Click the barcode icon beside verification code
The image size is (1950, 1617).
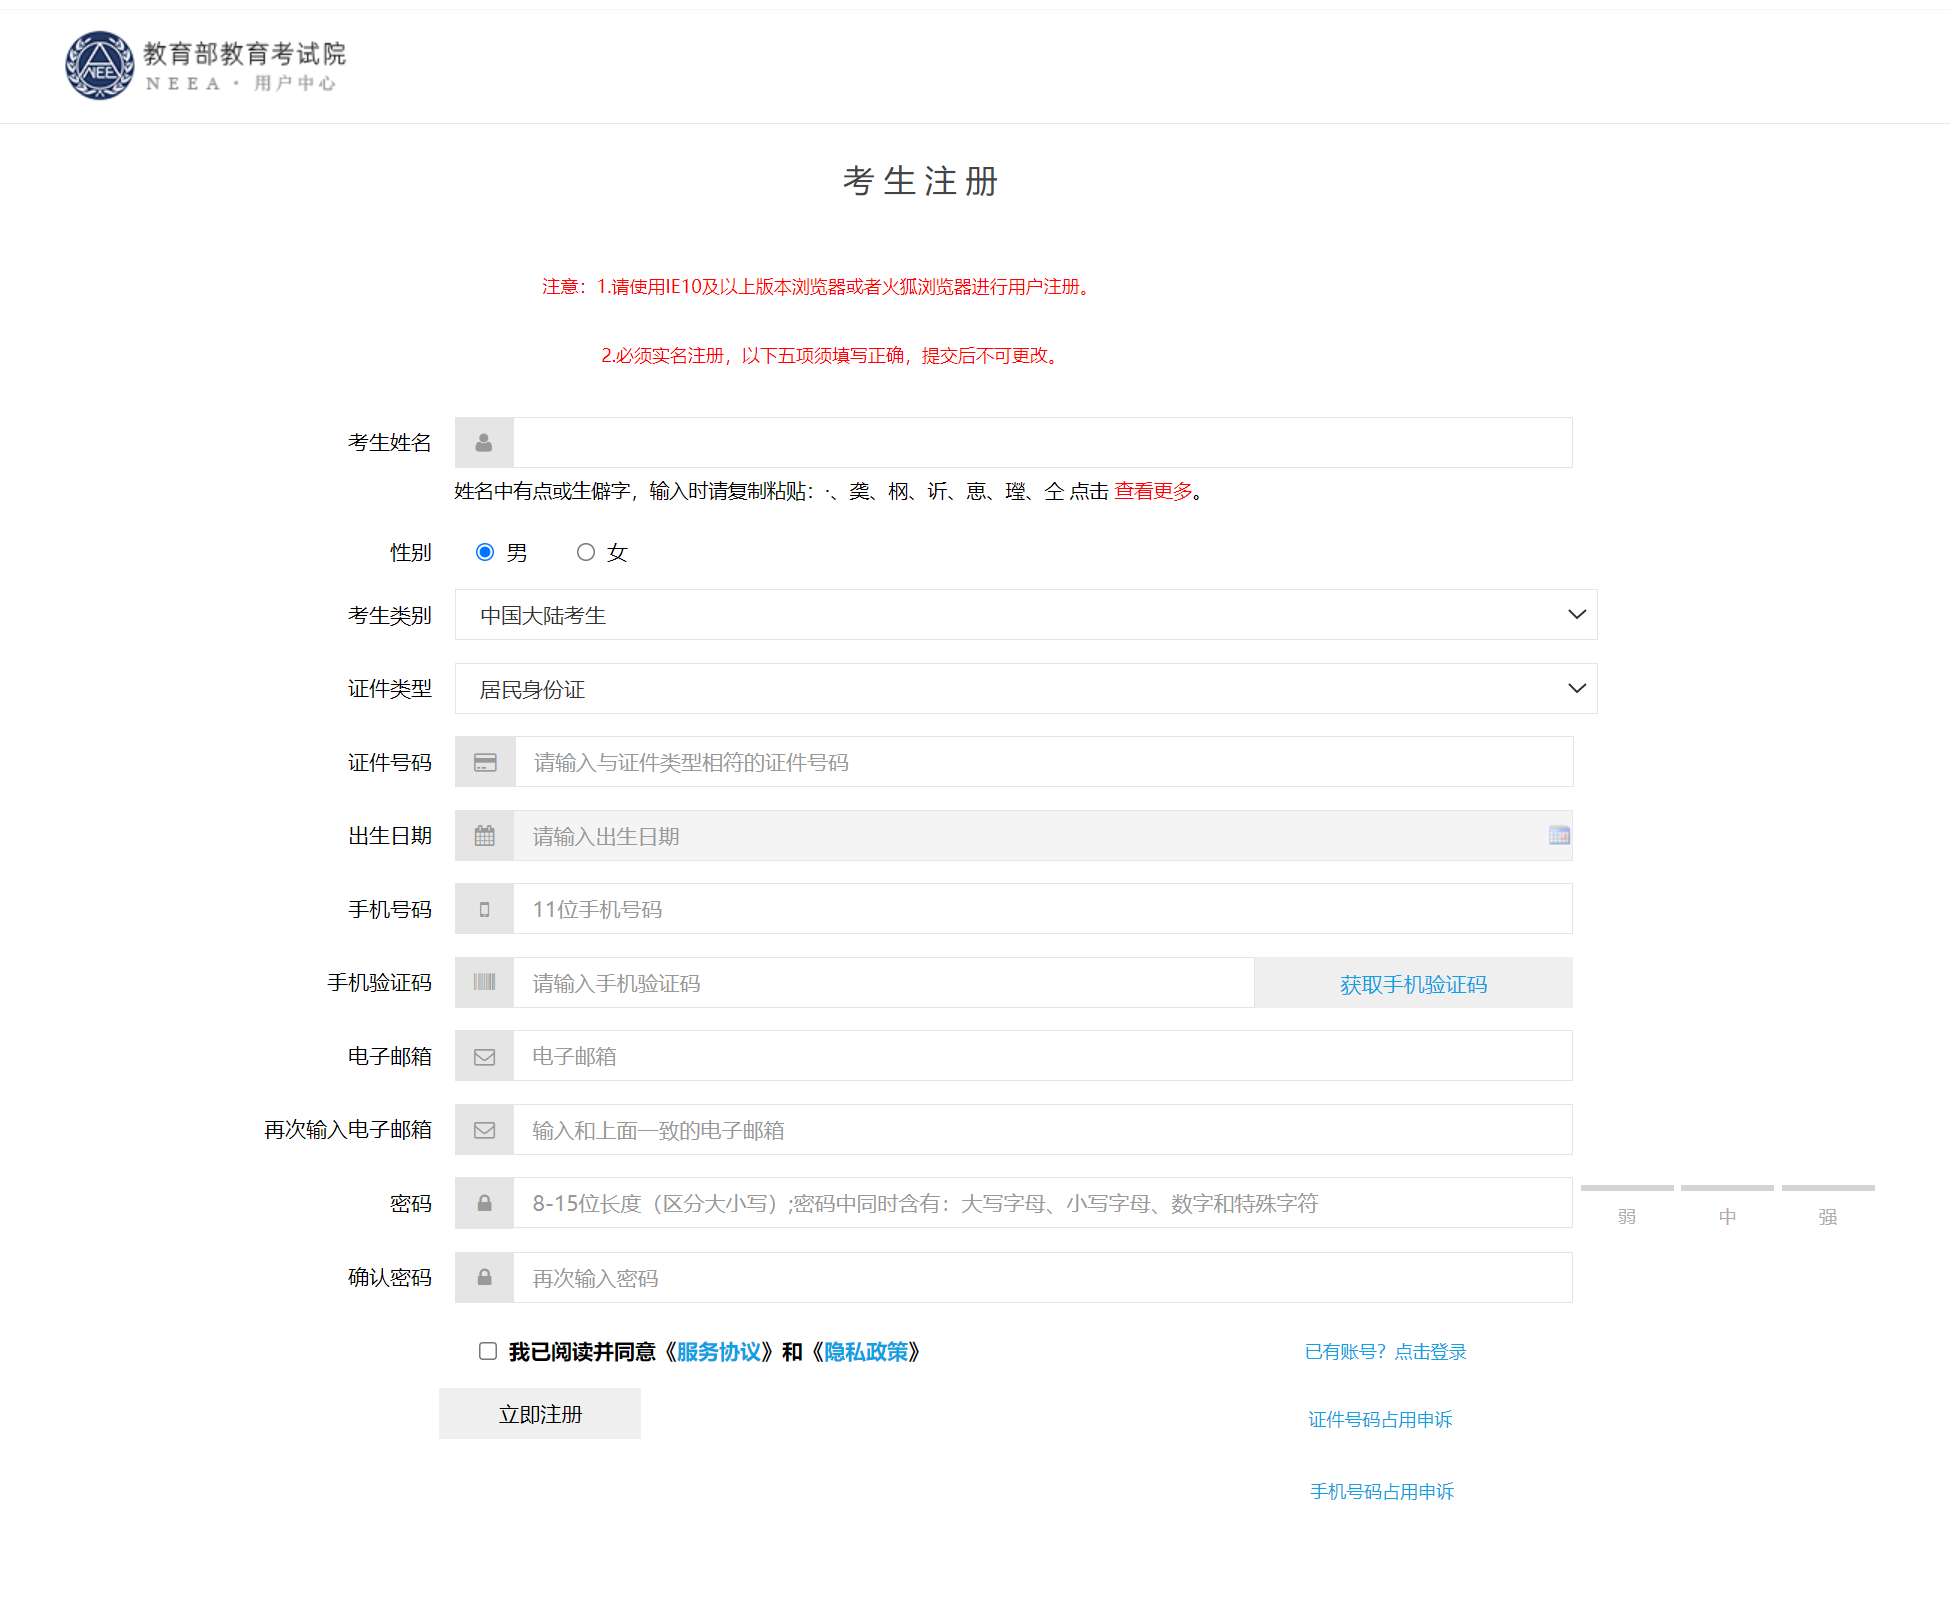pyautogui.click(x=484, y=983)
